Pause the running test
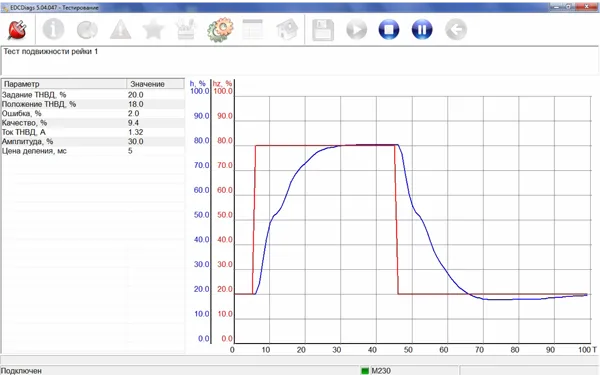Screen dimensions: 600x375 point(422,29)
